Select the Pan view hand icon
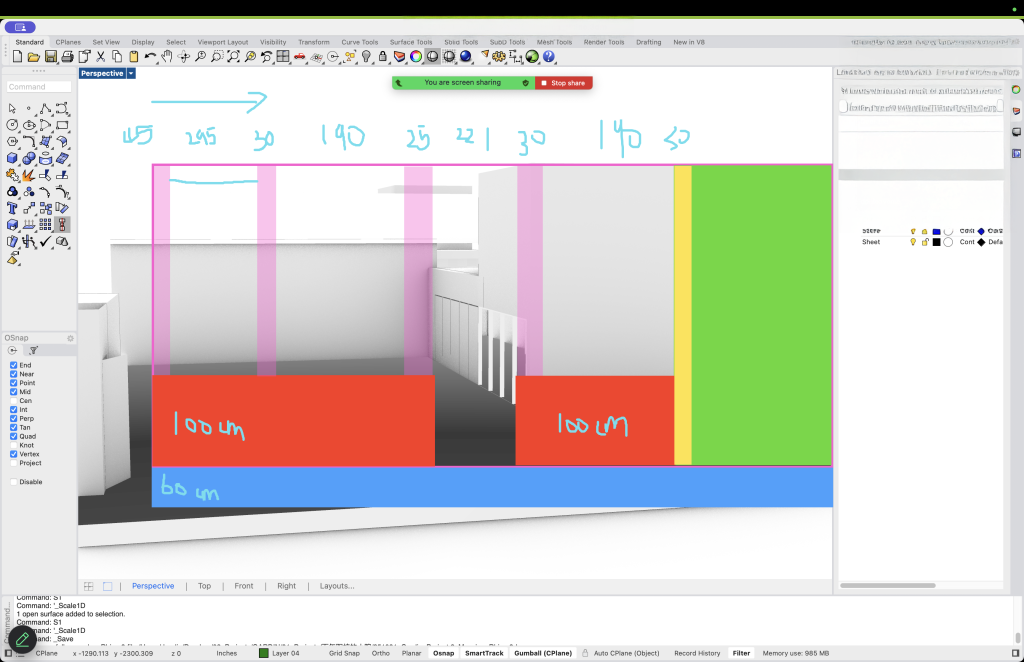 [x=167, y=57]
